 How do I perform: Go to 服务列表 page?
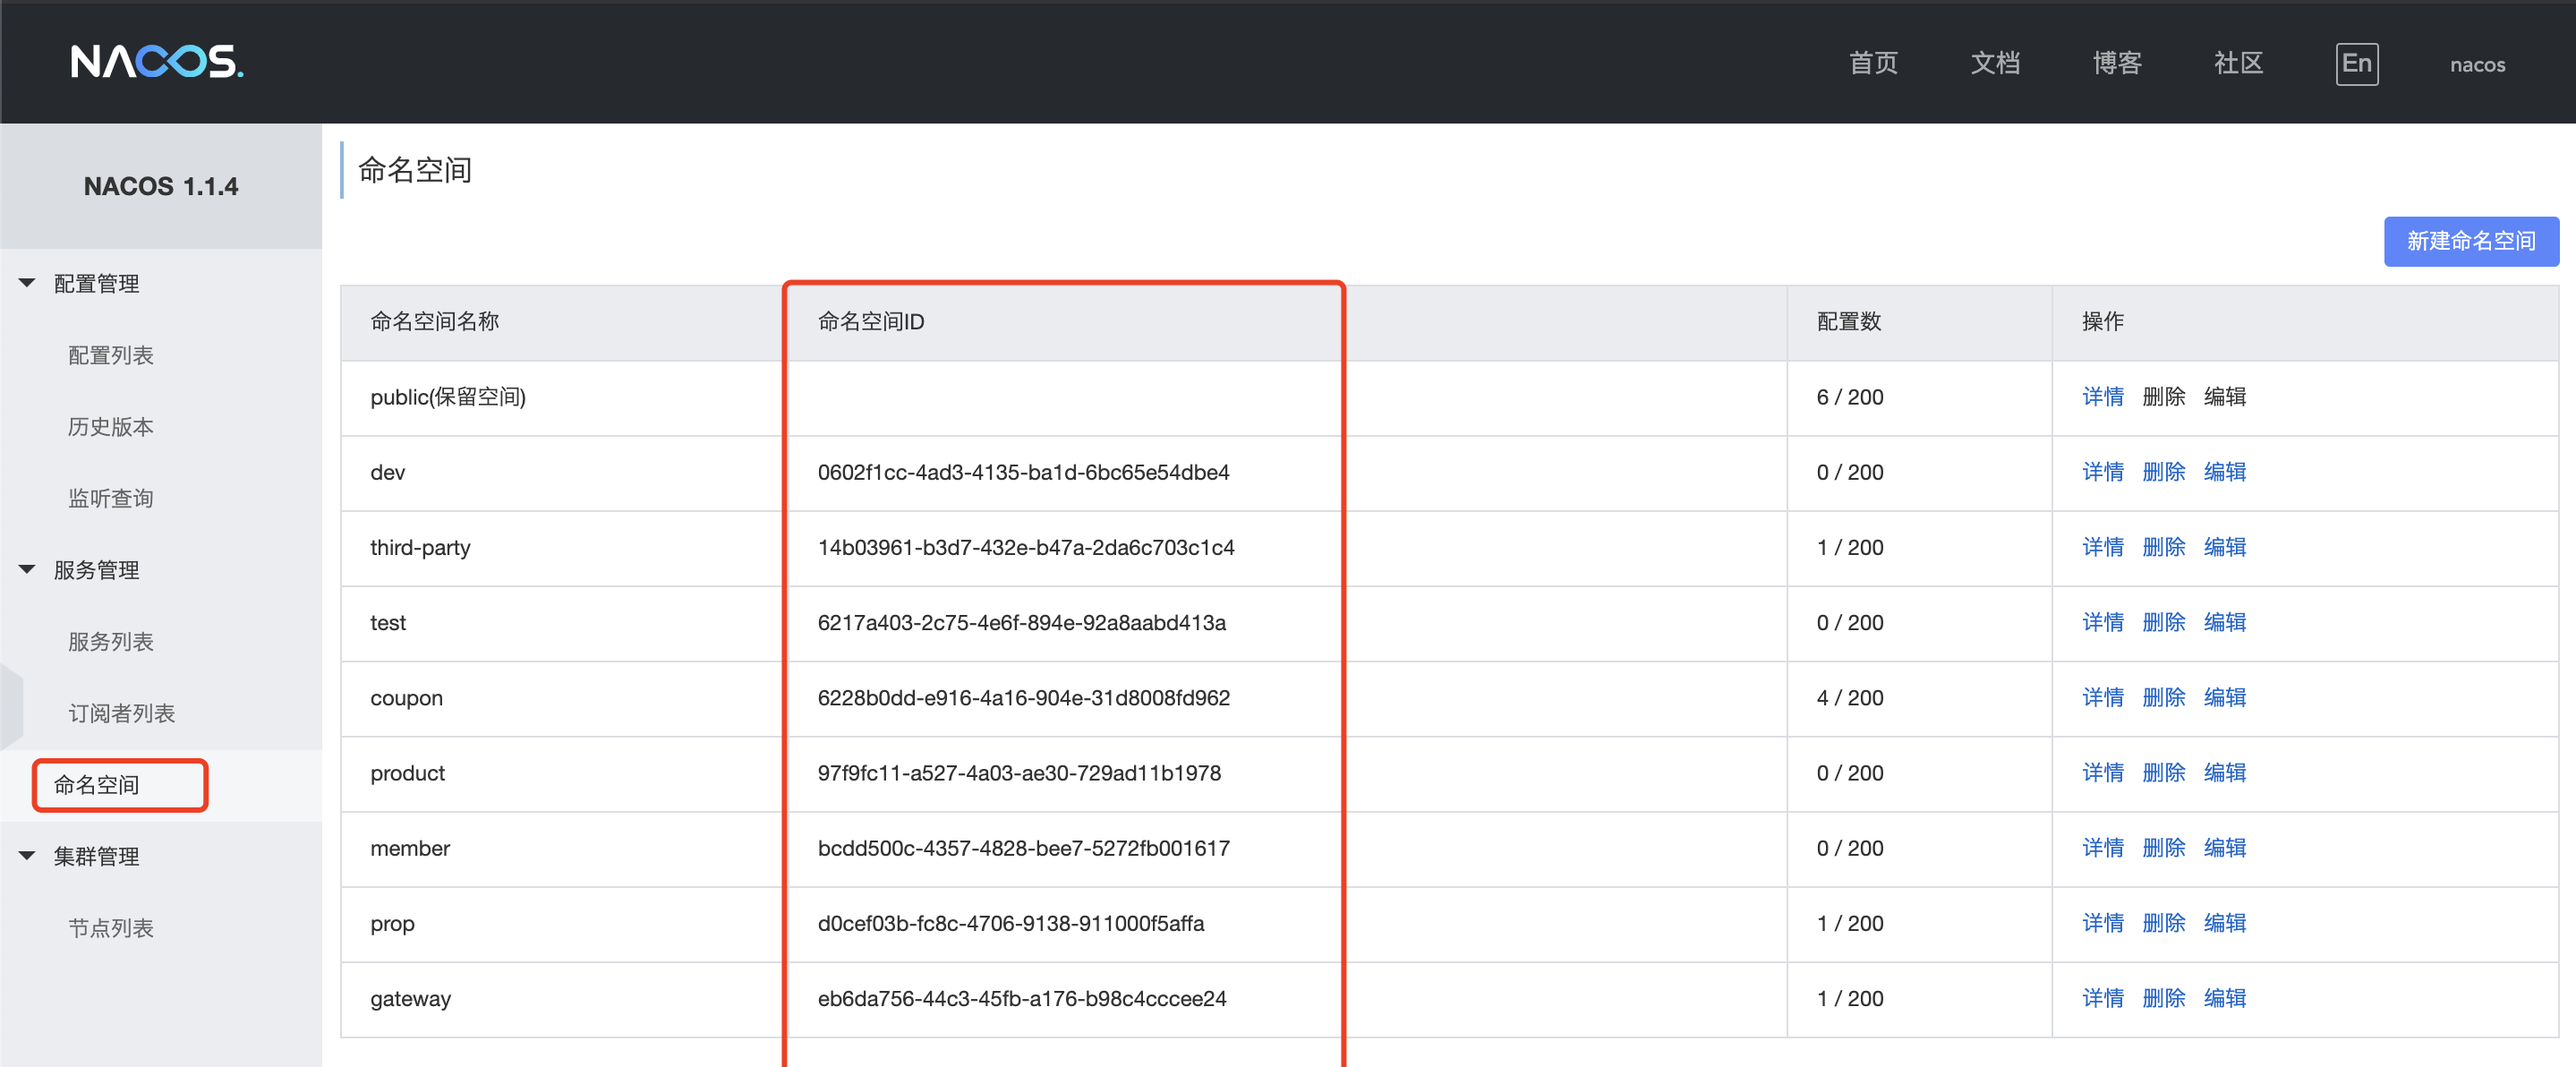(x=111, y=641)
